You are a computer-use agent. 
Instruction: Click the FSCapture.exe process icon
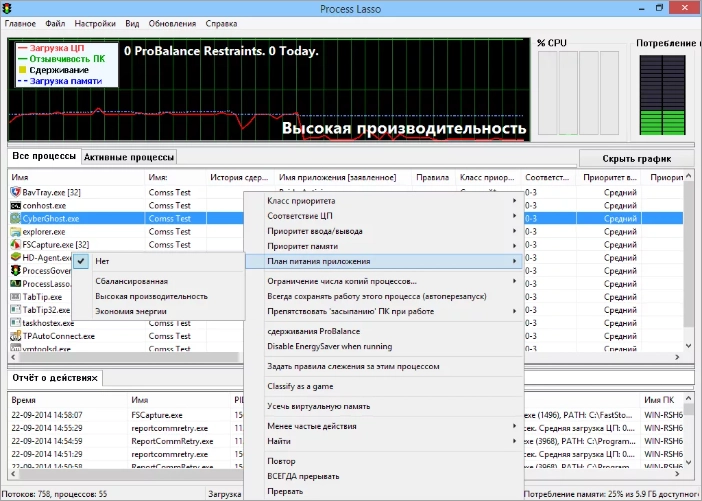(x=16, y=244)
